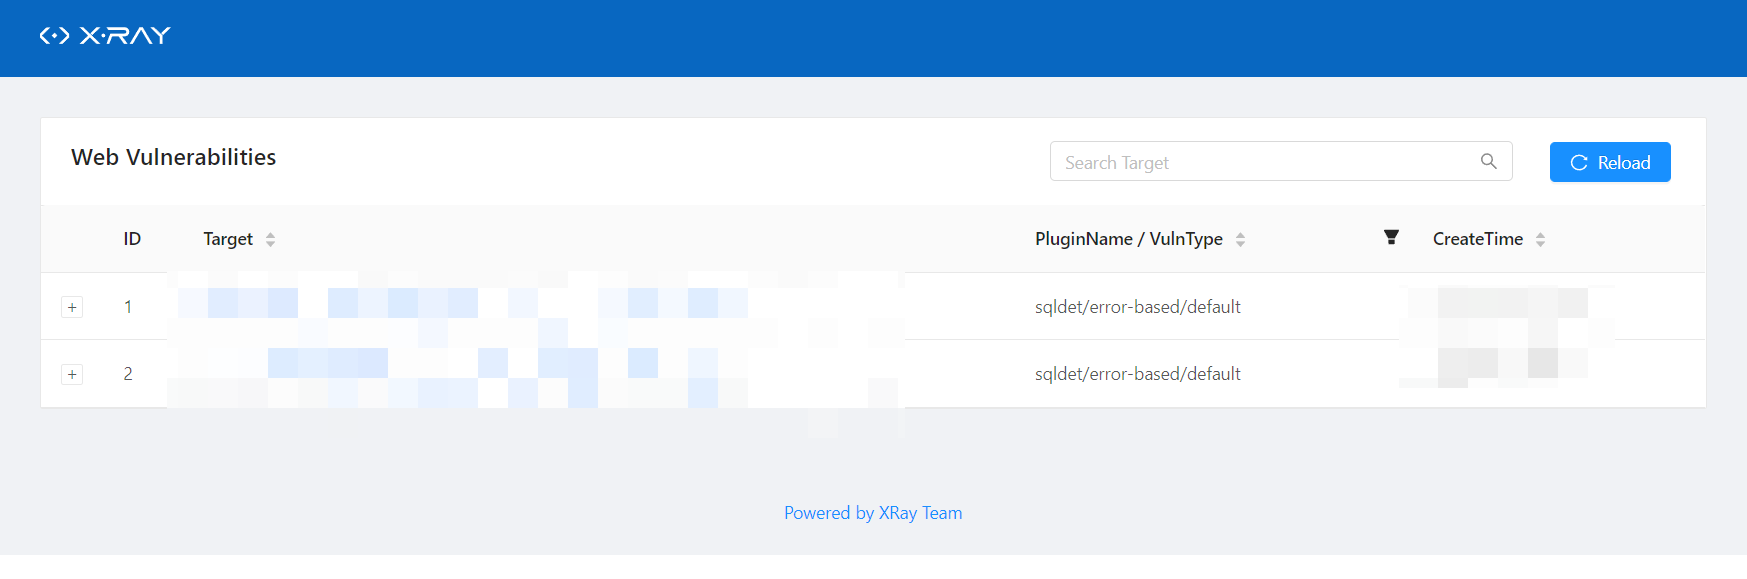Focus the Search Target input field
This screenshot has height=579, width=1747.
pyautogui.click(x=1265, y=162)
